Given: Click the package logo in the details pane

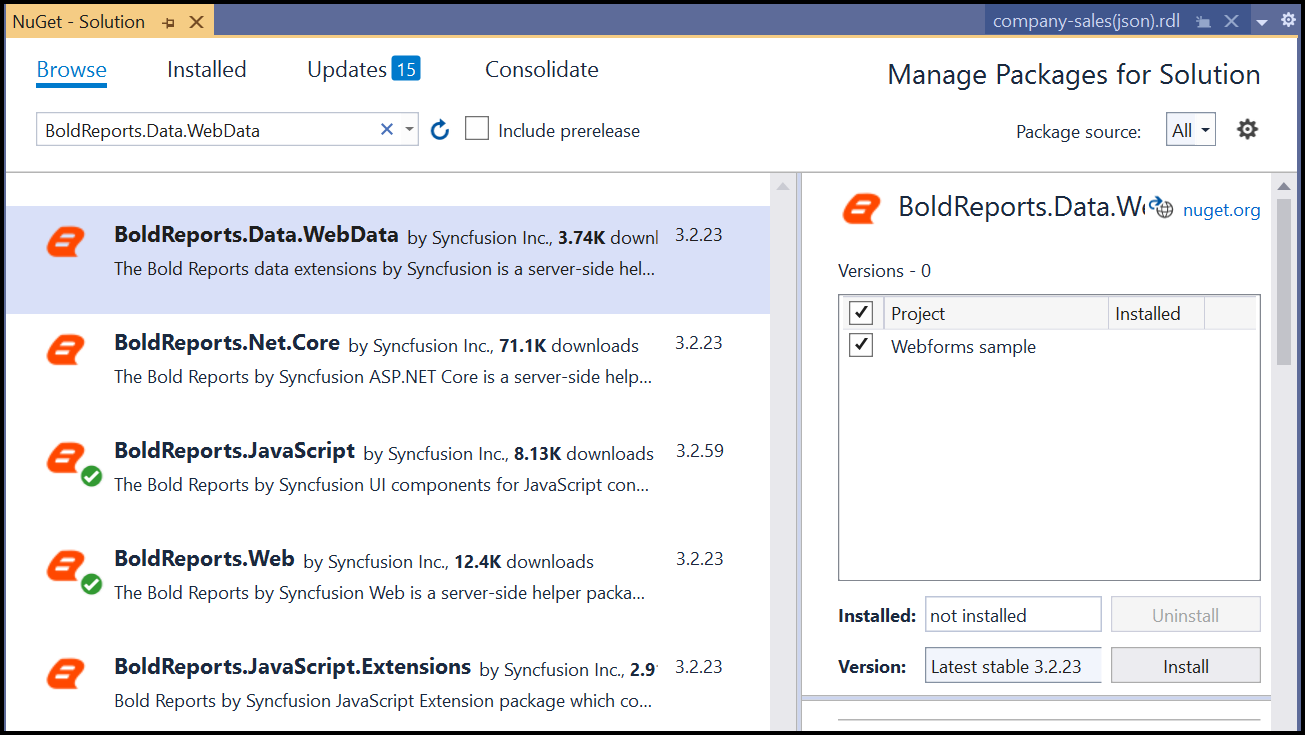Looking at the screenshot, I should click(861, 207).
